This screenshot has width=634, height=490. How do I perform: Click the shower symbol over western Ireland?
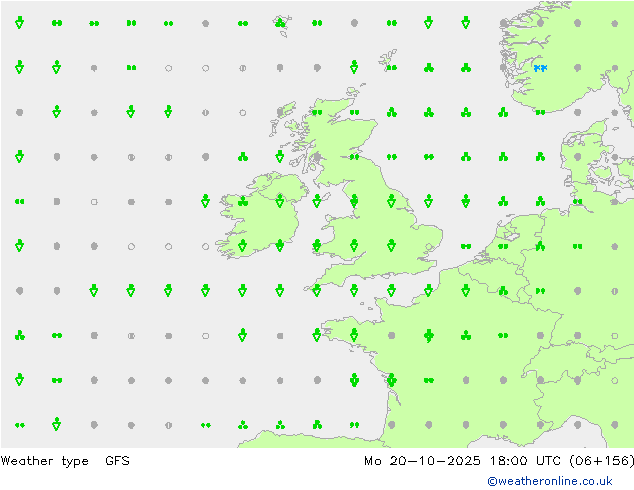tap(243, 201)
